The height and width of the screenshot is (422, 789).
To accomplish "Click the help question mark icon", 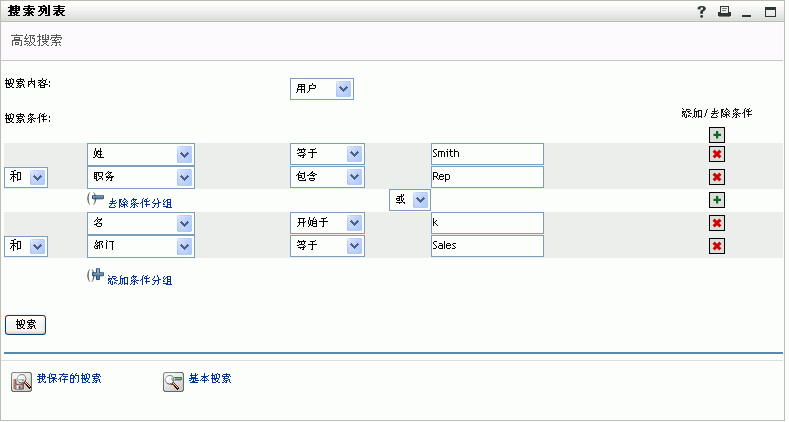I will click(x=702, y=12).
